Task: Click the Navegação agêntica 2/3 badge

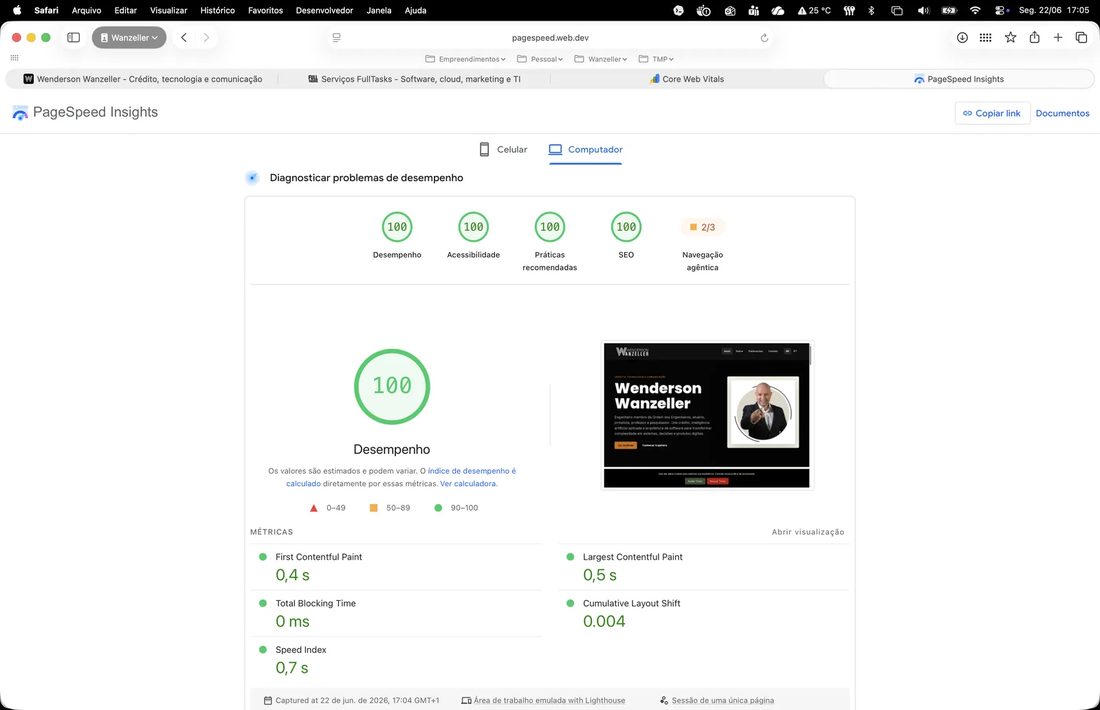Action: [702, 227]
